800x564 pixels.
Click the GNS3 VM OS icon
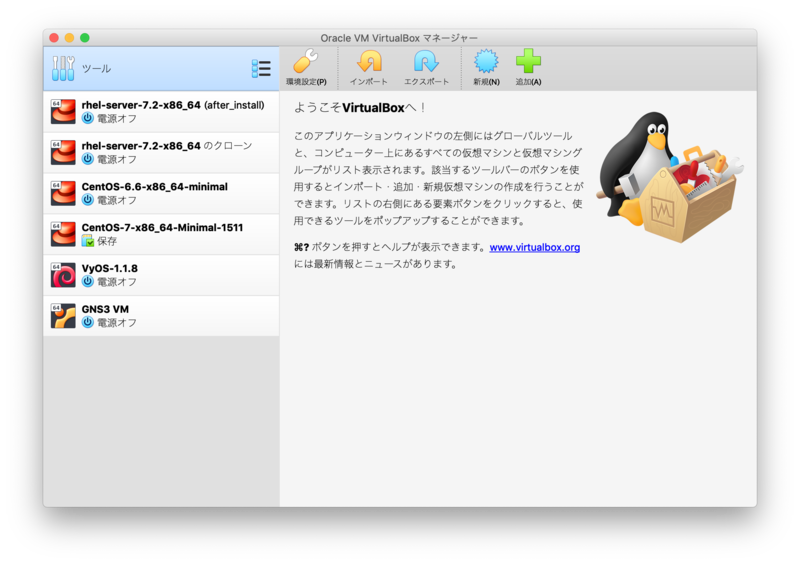(63, 316)
